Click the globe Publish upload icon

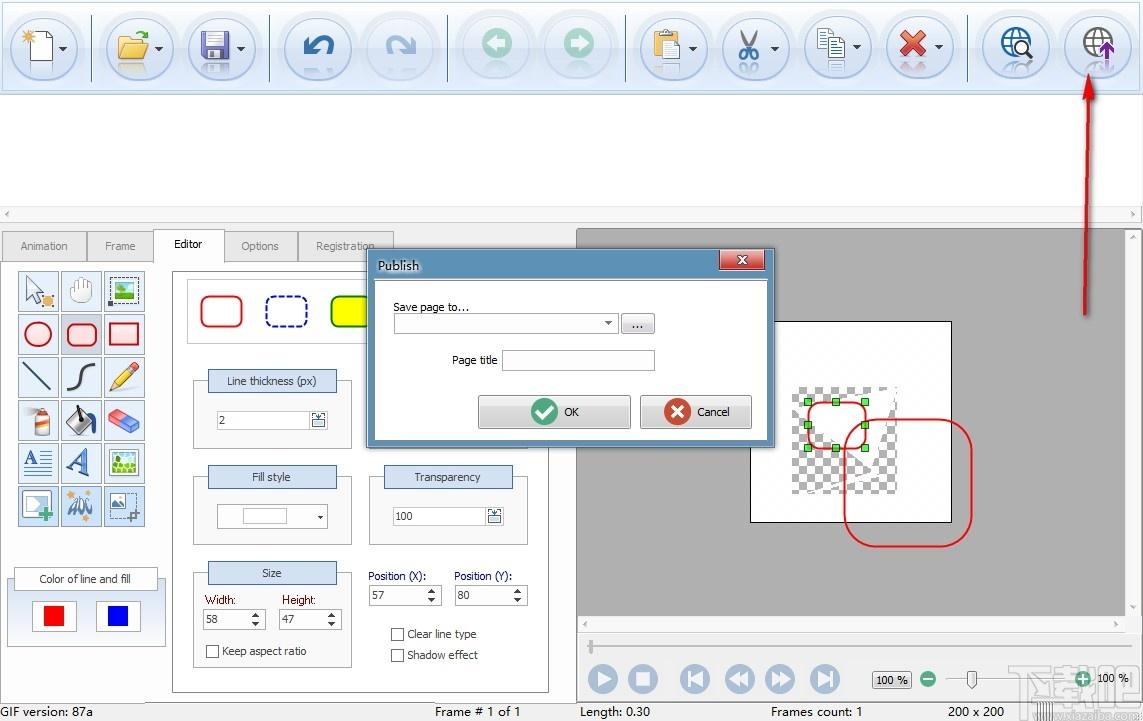point(1098,45)
